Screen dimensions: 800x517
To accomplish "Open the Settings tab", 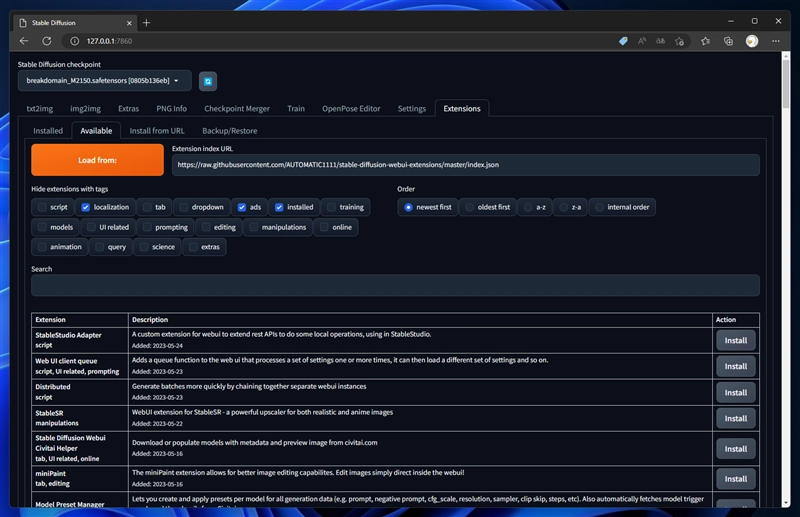I will [412, 109].
